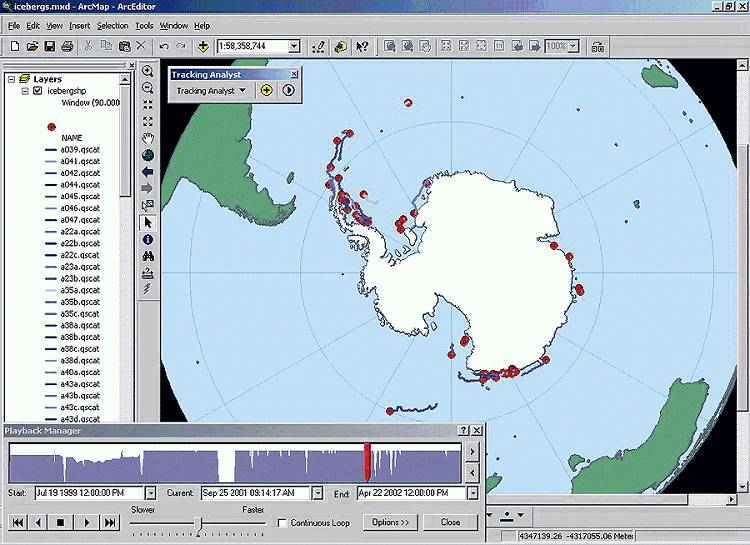The image size is (750, 545).
Task: Open the layout zoom percentage dropdown
Action: (x=574, y=46)
